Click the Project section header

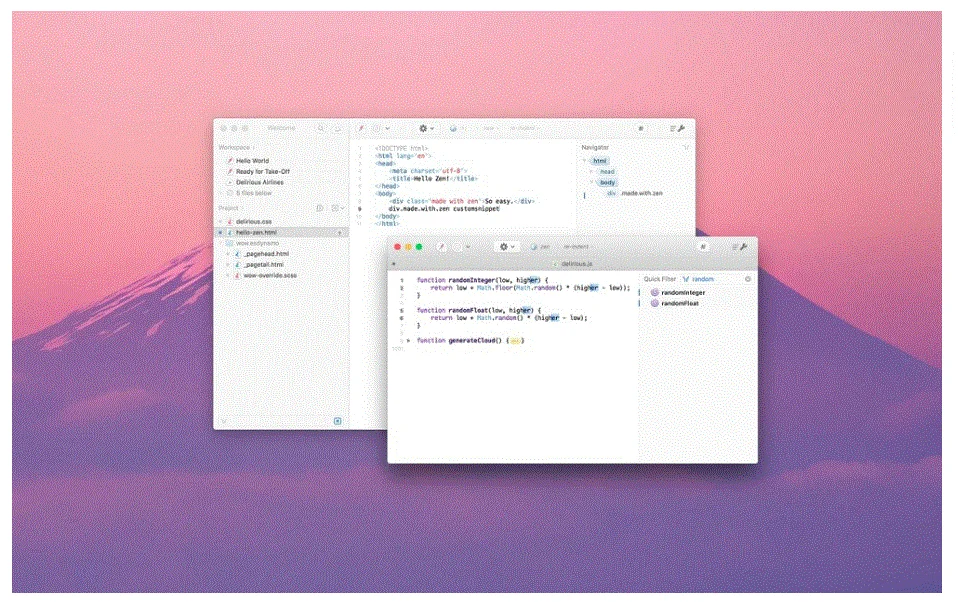228,208
